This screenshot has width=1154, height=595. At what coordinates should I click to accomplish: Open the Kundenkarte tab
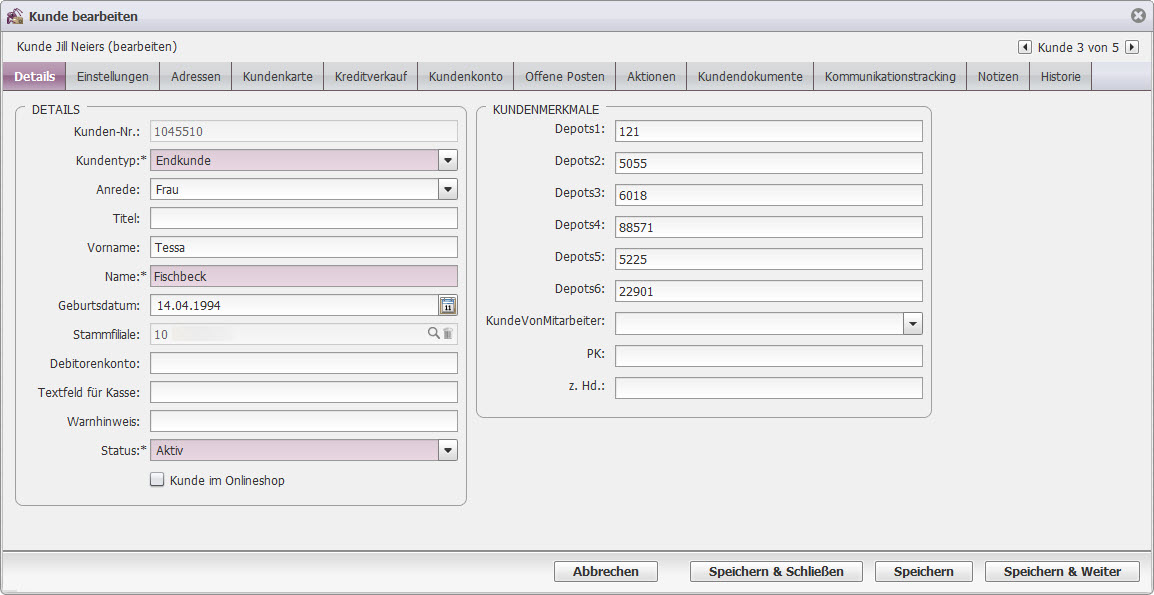[x=277, y=77]
